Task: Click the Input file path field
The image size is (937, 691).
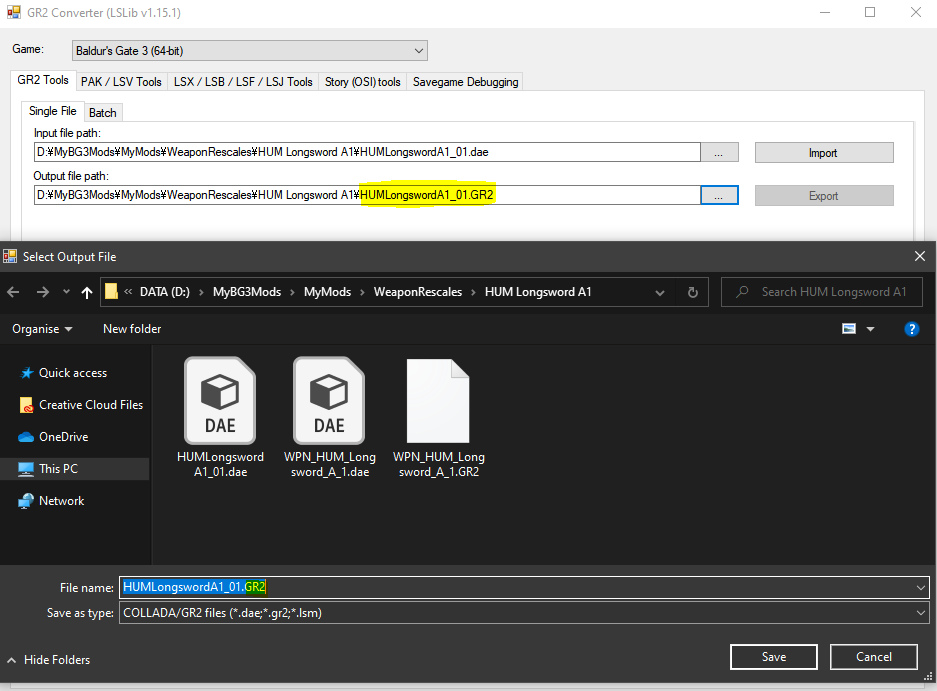Action: point(367,152)
